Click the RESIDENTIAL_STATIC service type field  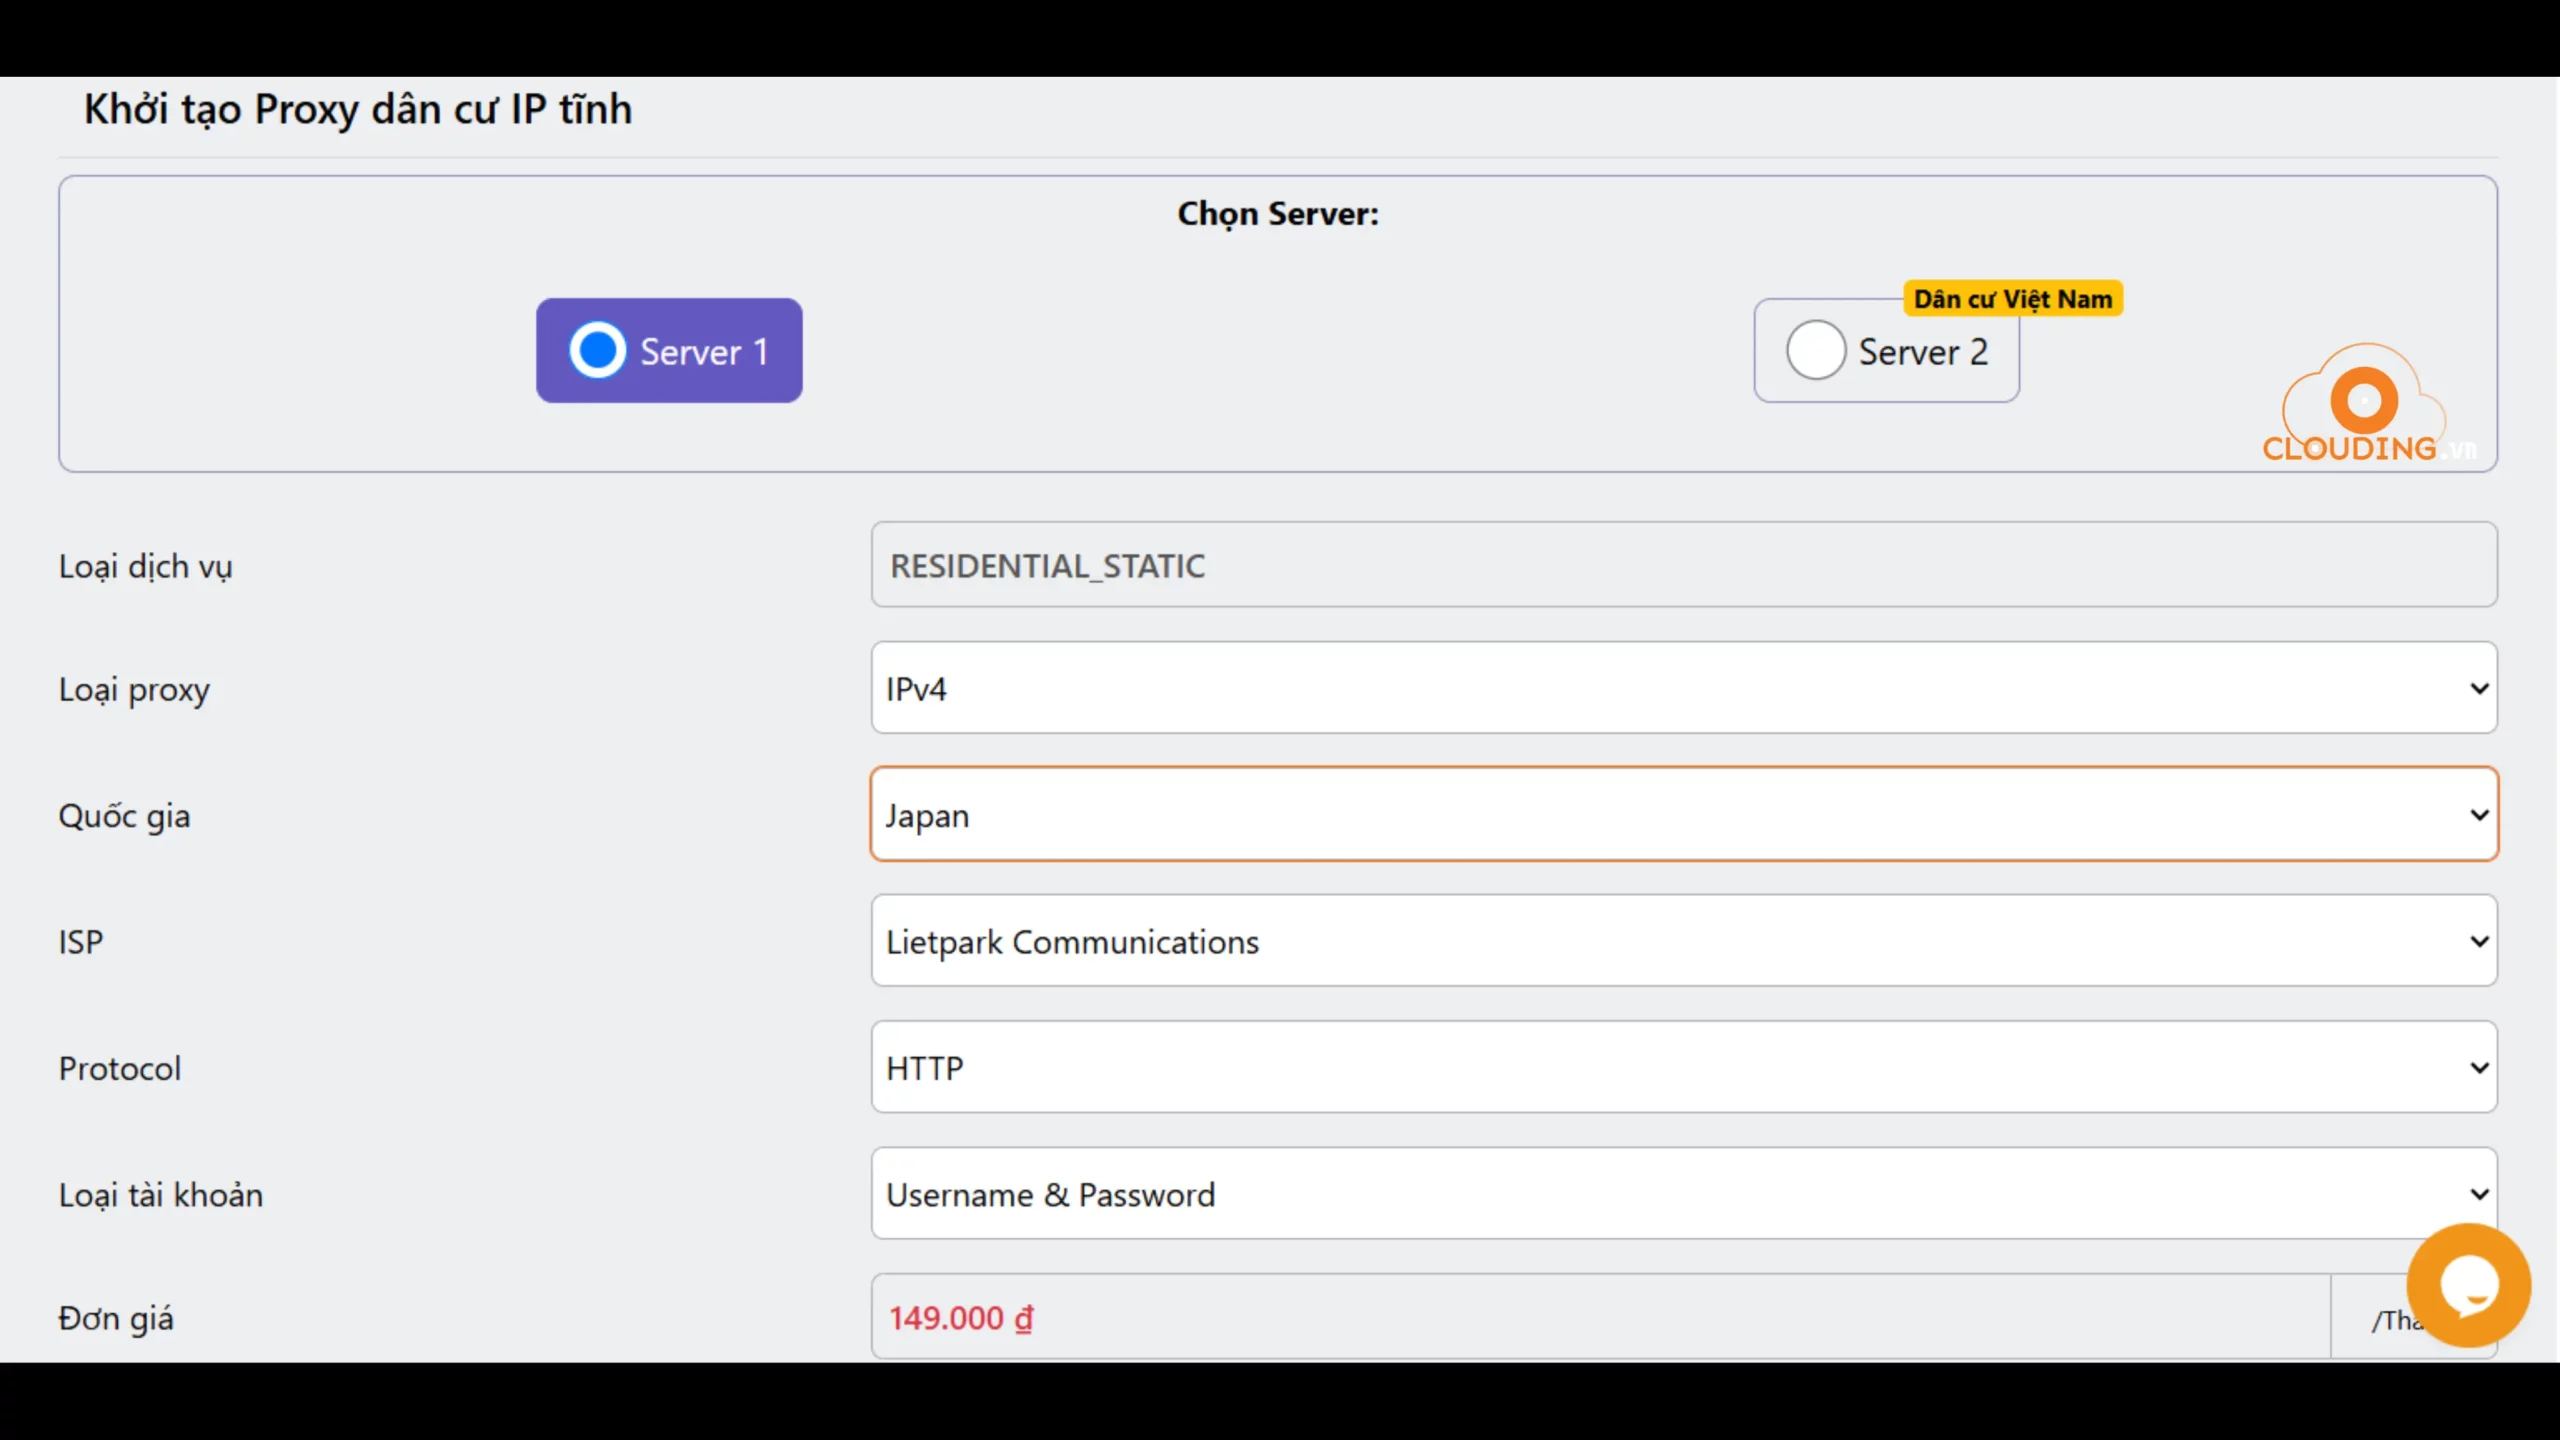1683,565
